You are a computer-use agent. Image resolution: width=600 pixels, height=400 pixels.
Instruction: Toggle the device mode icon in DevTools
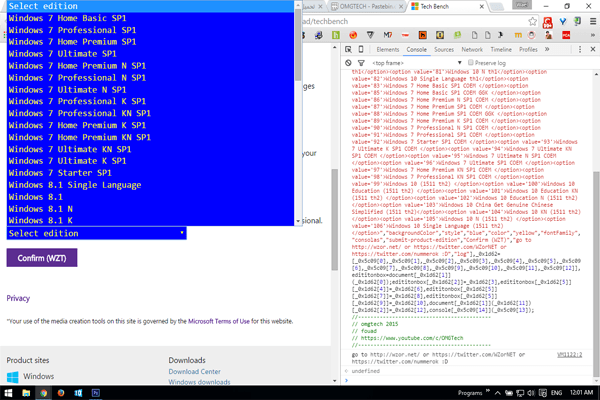click(363, 49)
